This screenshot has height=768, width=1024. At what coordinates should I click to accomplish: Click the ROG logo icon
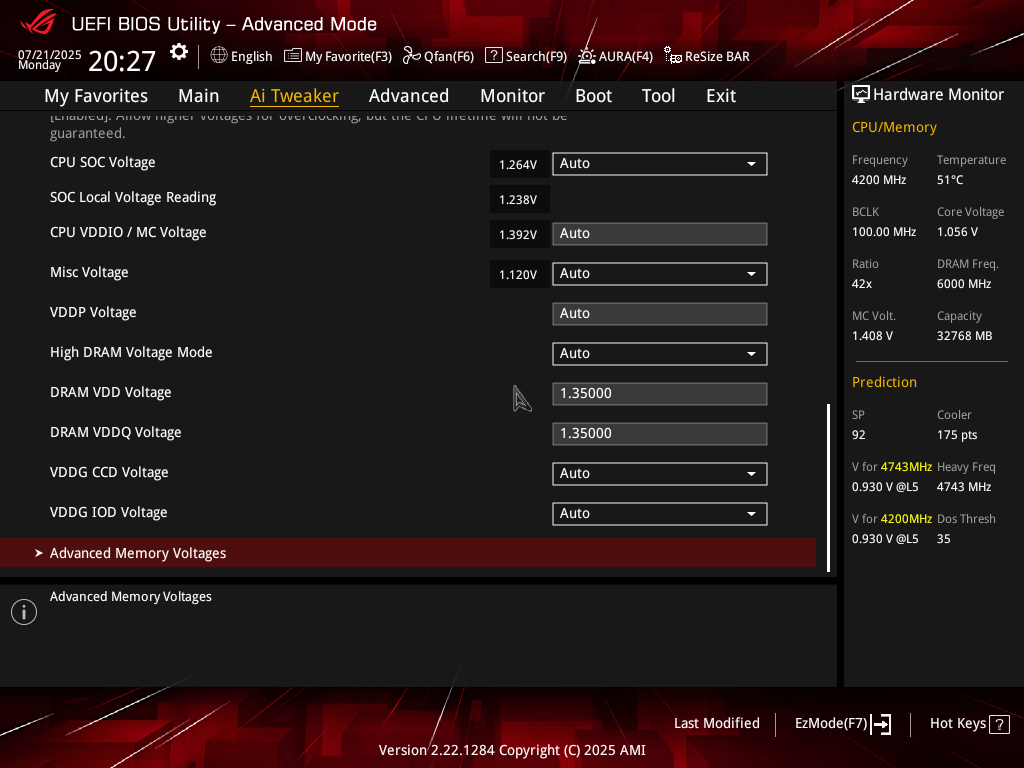39,24
